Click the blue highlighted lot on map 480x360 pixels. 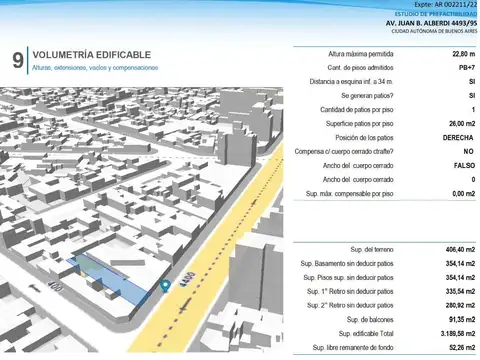(110, 278)
